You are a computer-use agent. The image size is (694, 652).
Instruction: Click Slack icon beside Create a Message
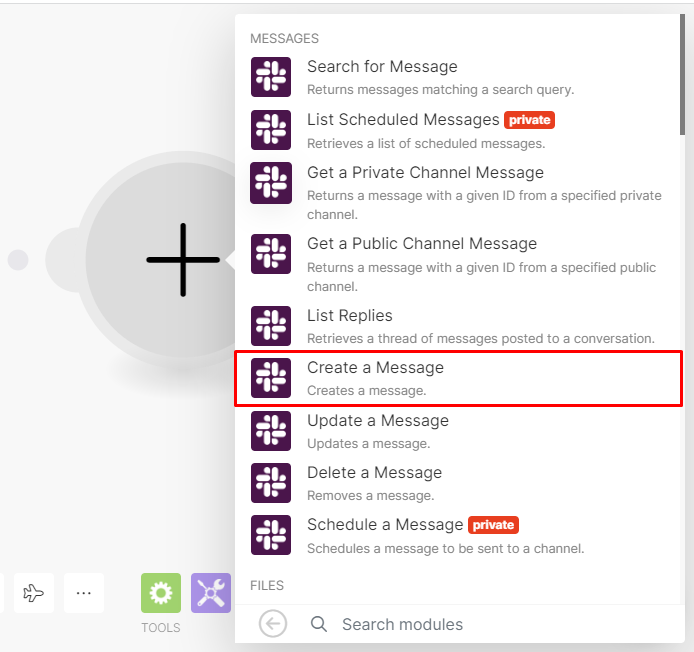point(271,378)
